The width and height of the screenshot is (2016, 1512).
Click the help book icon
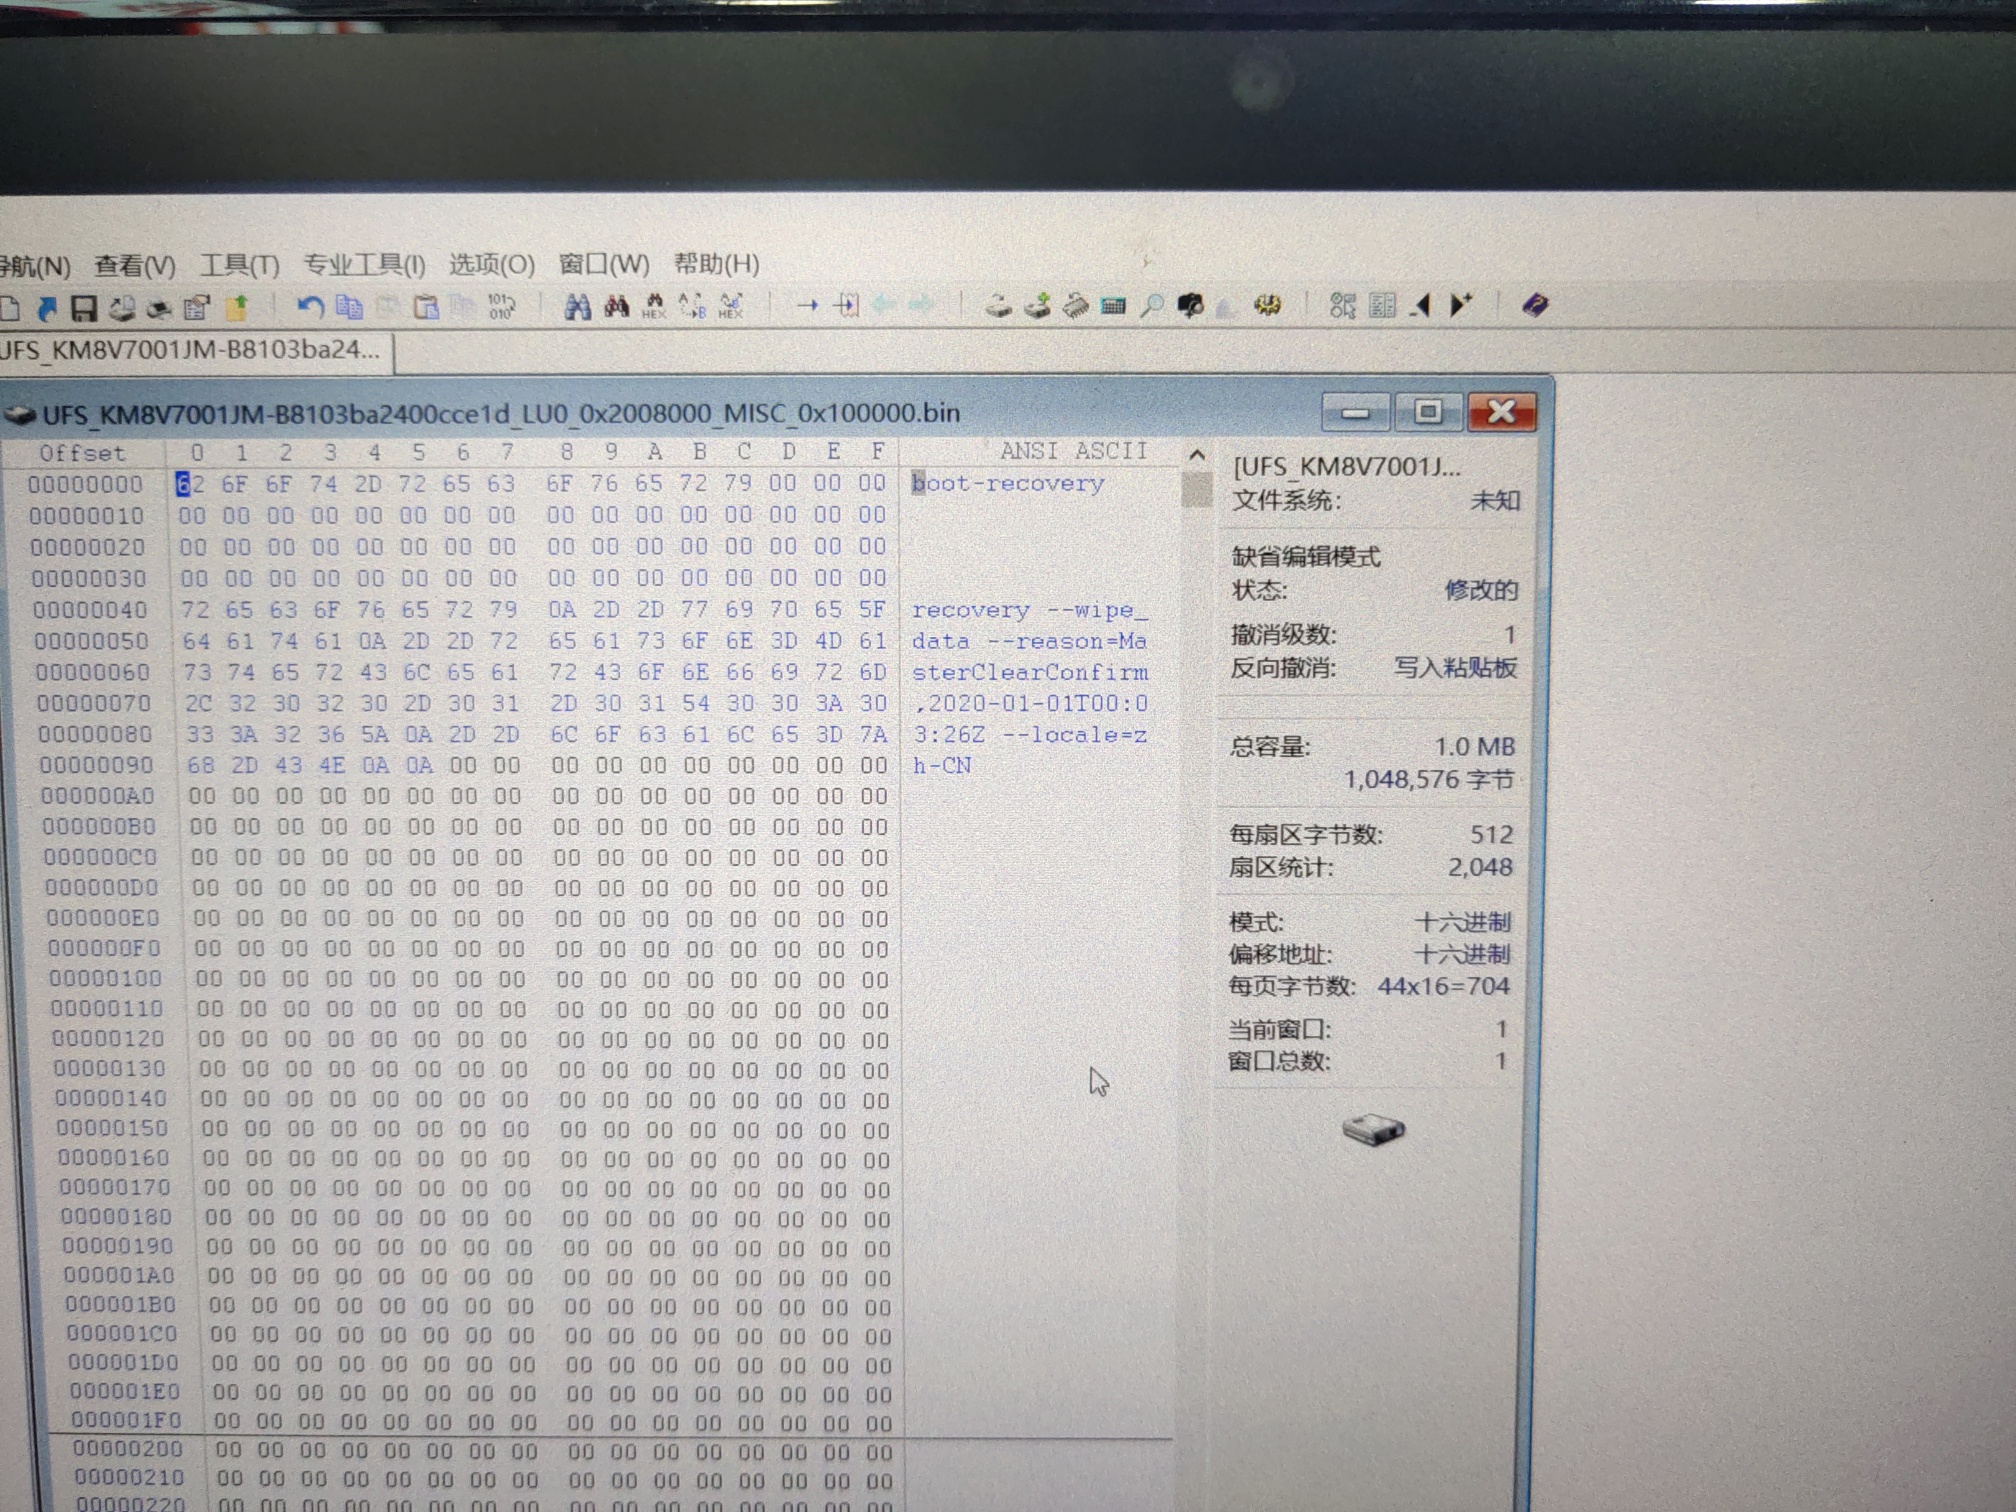tap(1535, 305)
